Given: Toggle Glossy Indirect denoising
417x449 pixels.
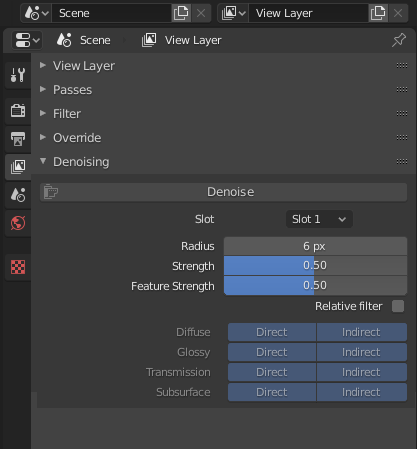Looking at the screenshot, I should (362, 352).
